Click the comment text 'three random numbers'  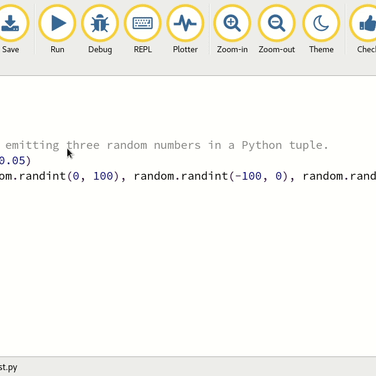(133, 145)
